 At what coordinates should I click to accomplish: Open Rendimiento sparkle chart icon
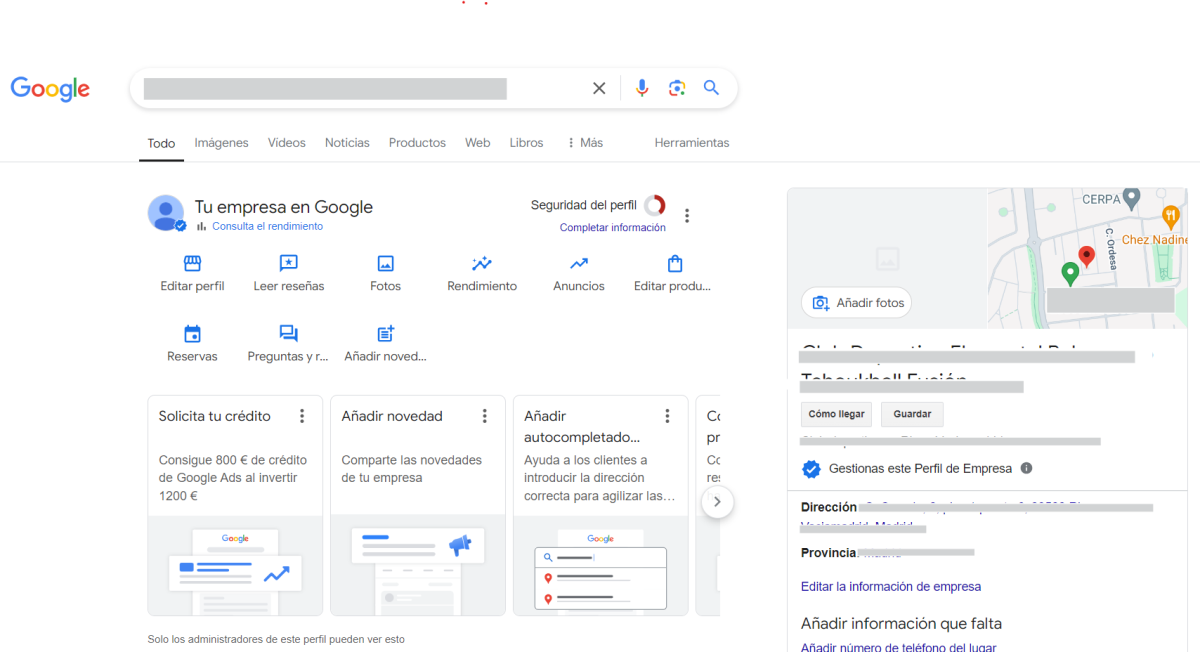click(482, 264)
